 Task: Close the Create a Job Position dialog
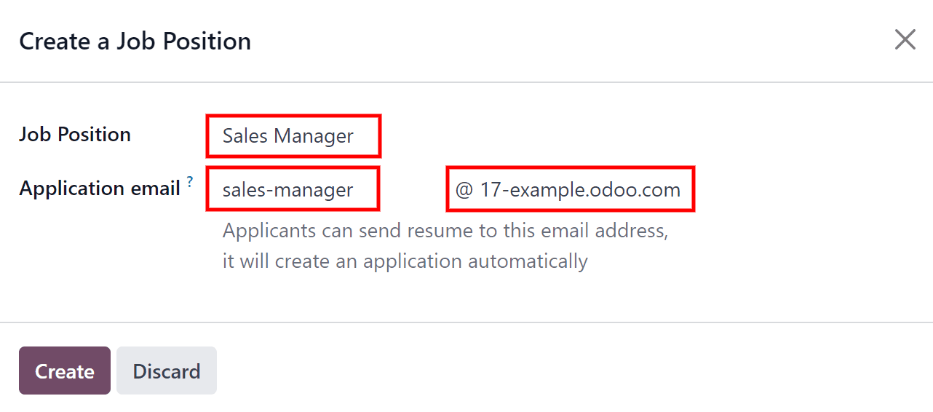[904, 40]
